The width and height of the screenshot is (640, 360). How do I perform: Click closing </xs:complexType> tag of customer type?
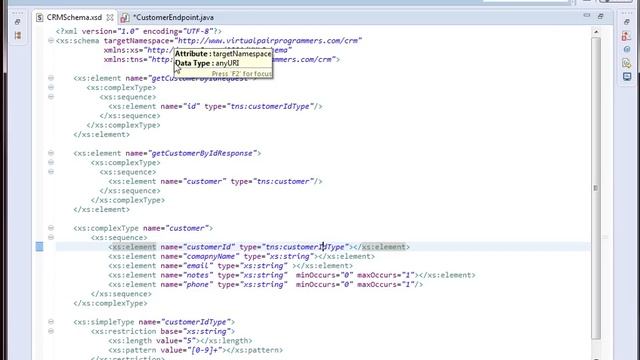[111, 303]
